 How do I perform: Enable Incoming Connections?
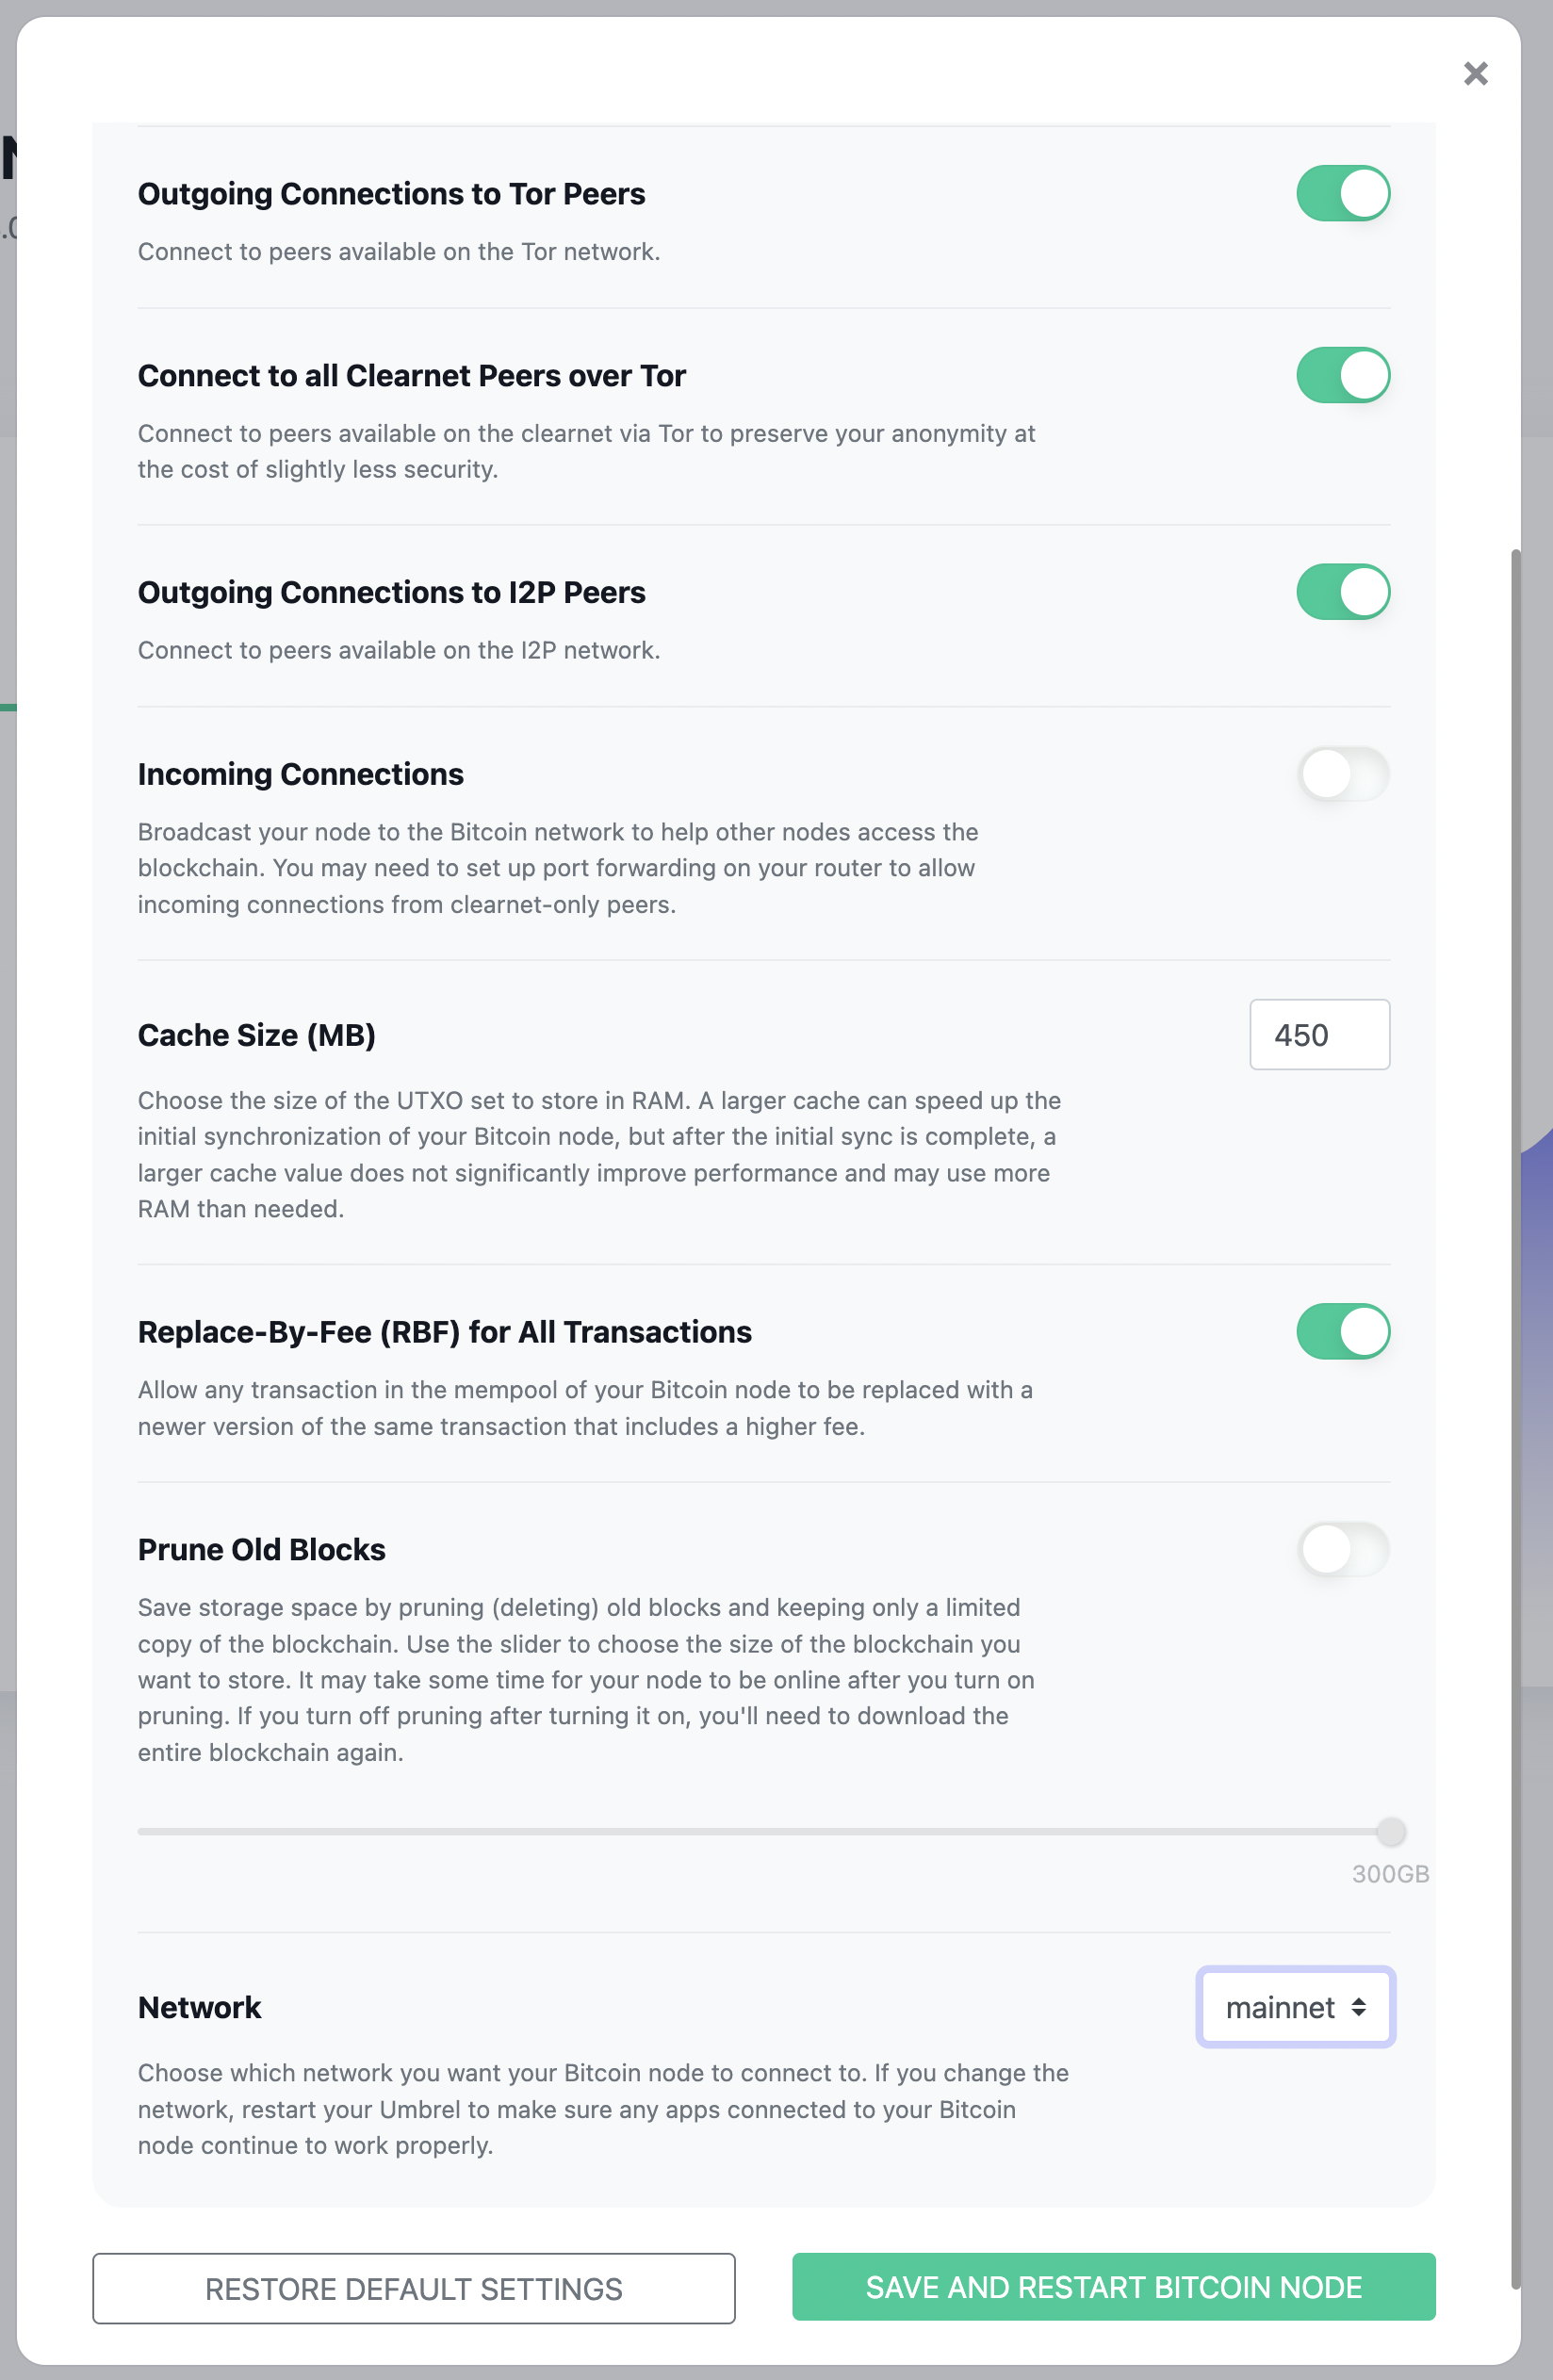[x=1343, y=773]
